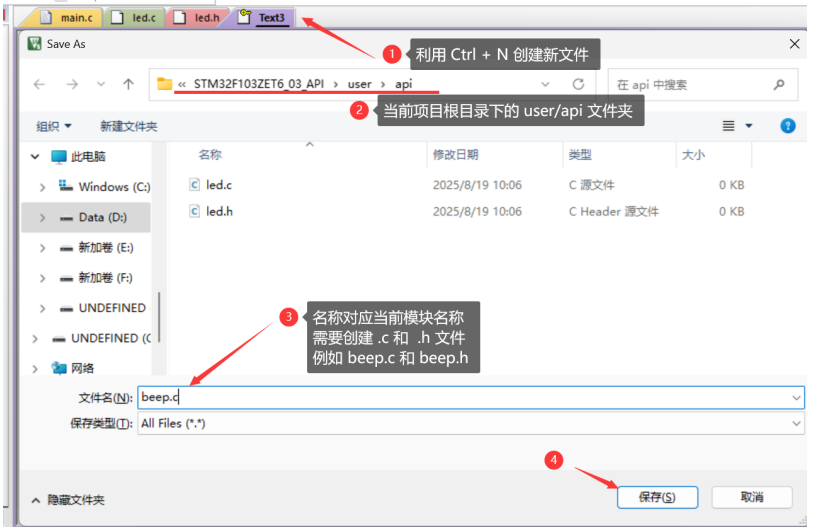Select Data (D:) drive
Viewport: 822px width, 529px height.
93,217
